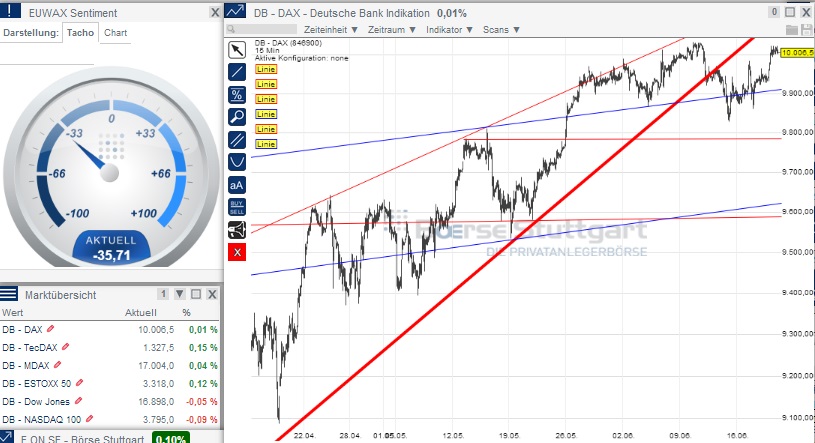
Task: Select the DB - DAX row name
Action: click(22, 330)
